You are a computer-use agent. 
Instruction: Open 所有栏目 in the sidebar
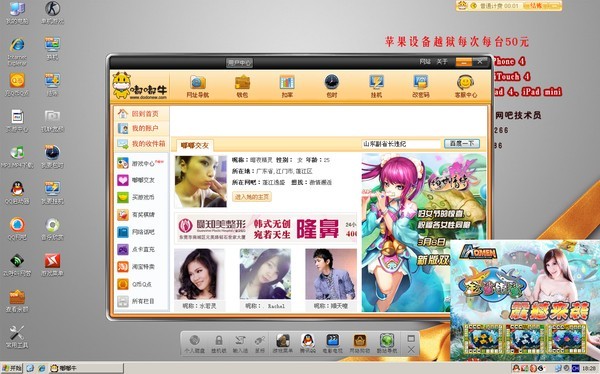click(136, 301)
